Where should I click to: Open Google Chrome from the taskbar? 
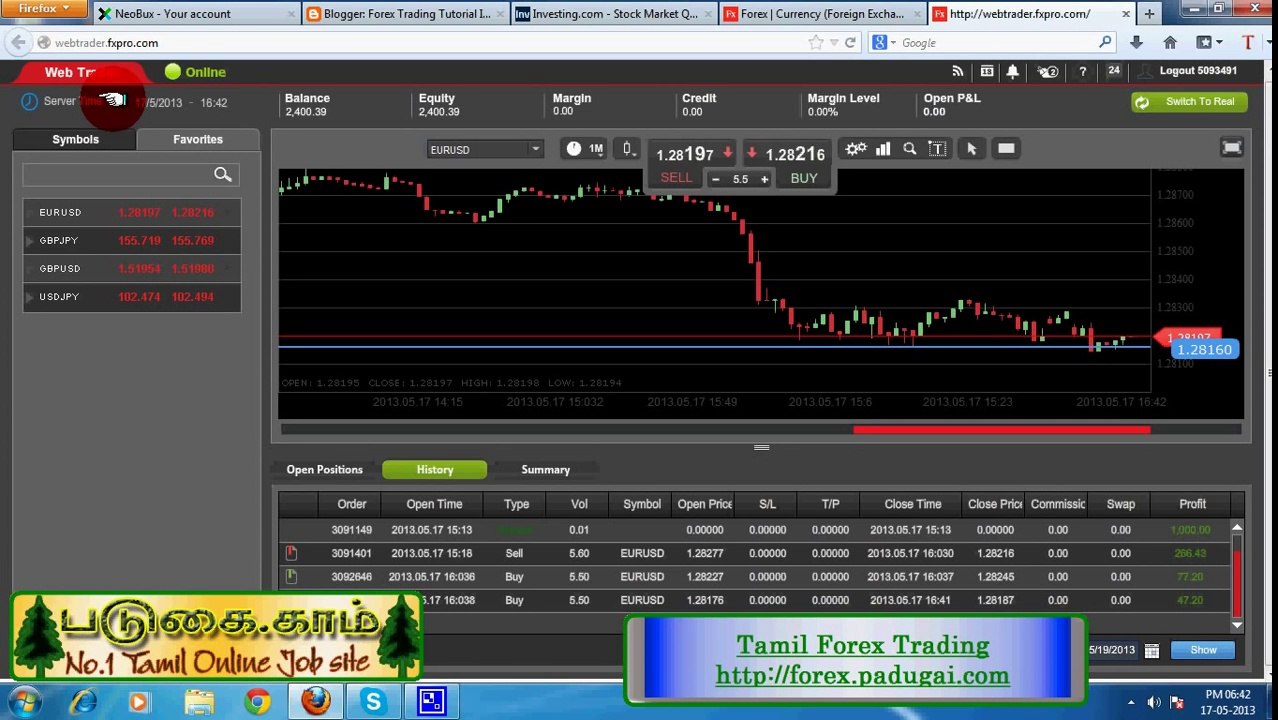[x=258, y=701]
